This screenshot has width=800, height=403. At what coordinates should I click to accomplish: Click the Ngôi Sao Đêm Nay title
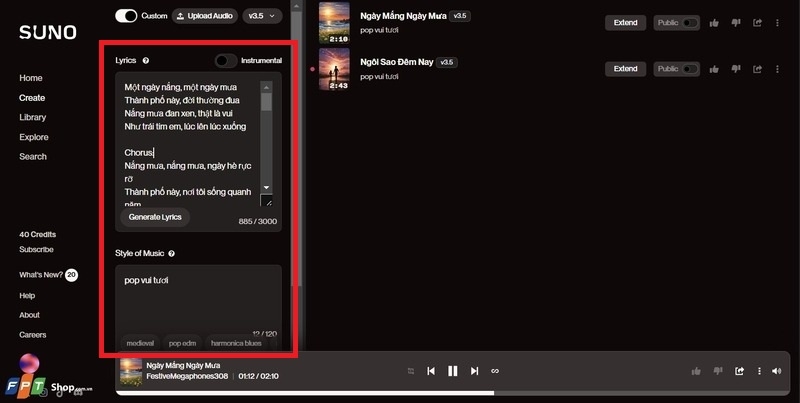click(396, 62)
